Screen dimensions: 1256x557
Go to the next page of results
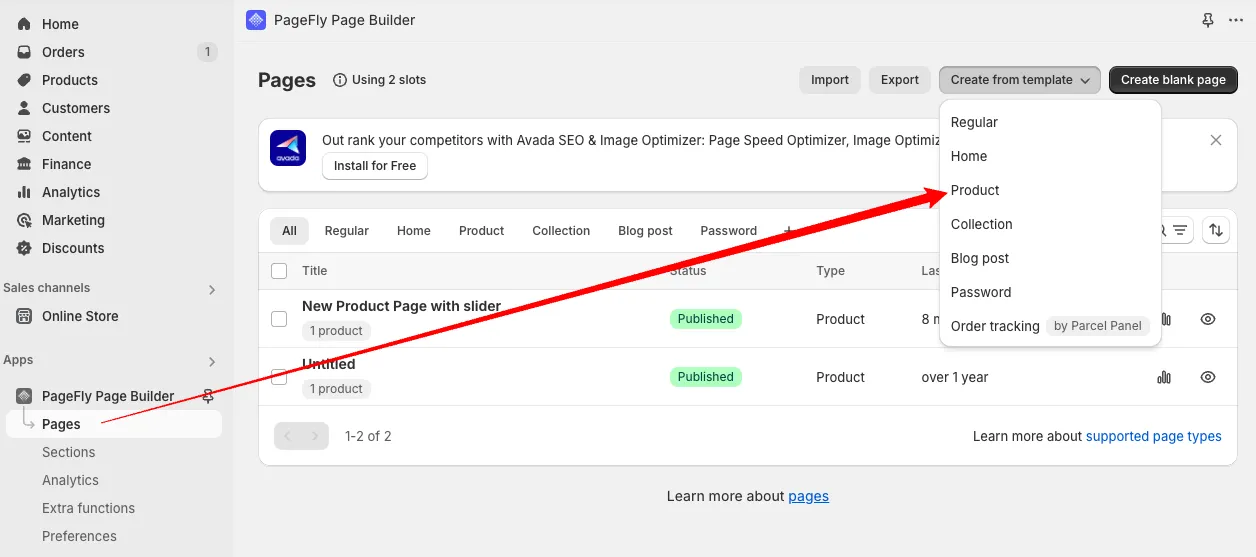[x=315, y=436]
